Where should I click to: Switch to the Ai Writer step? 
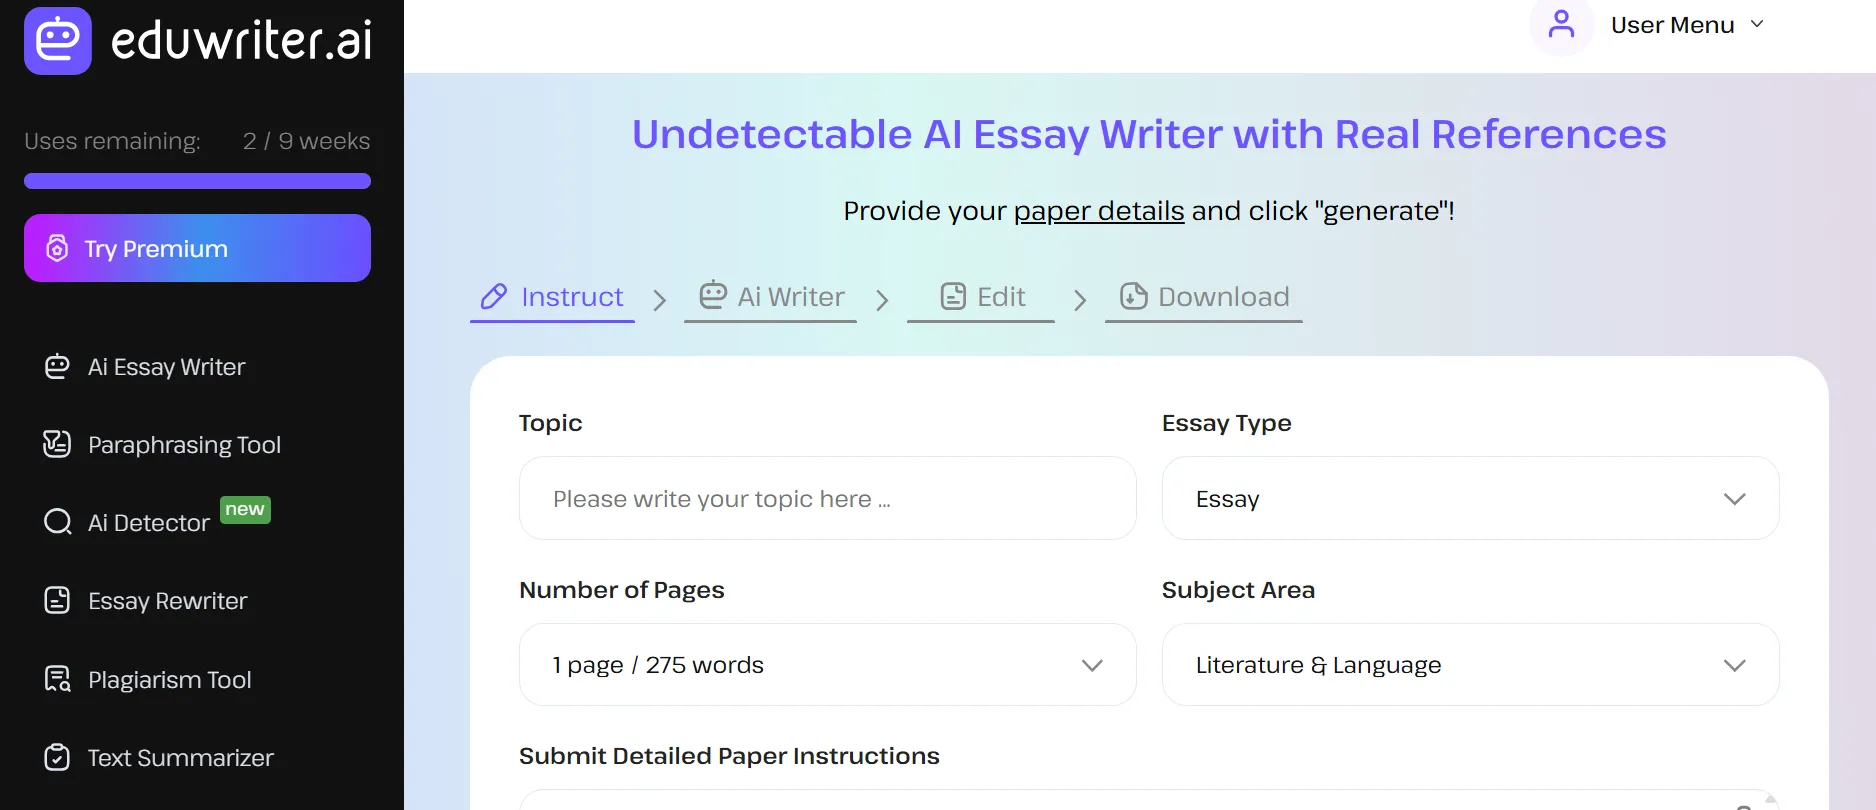pyautogui.click(x=770, y=296)
